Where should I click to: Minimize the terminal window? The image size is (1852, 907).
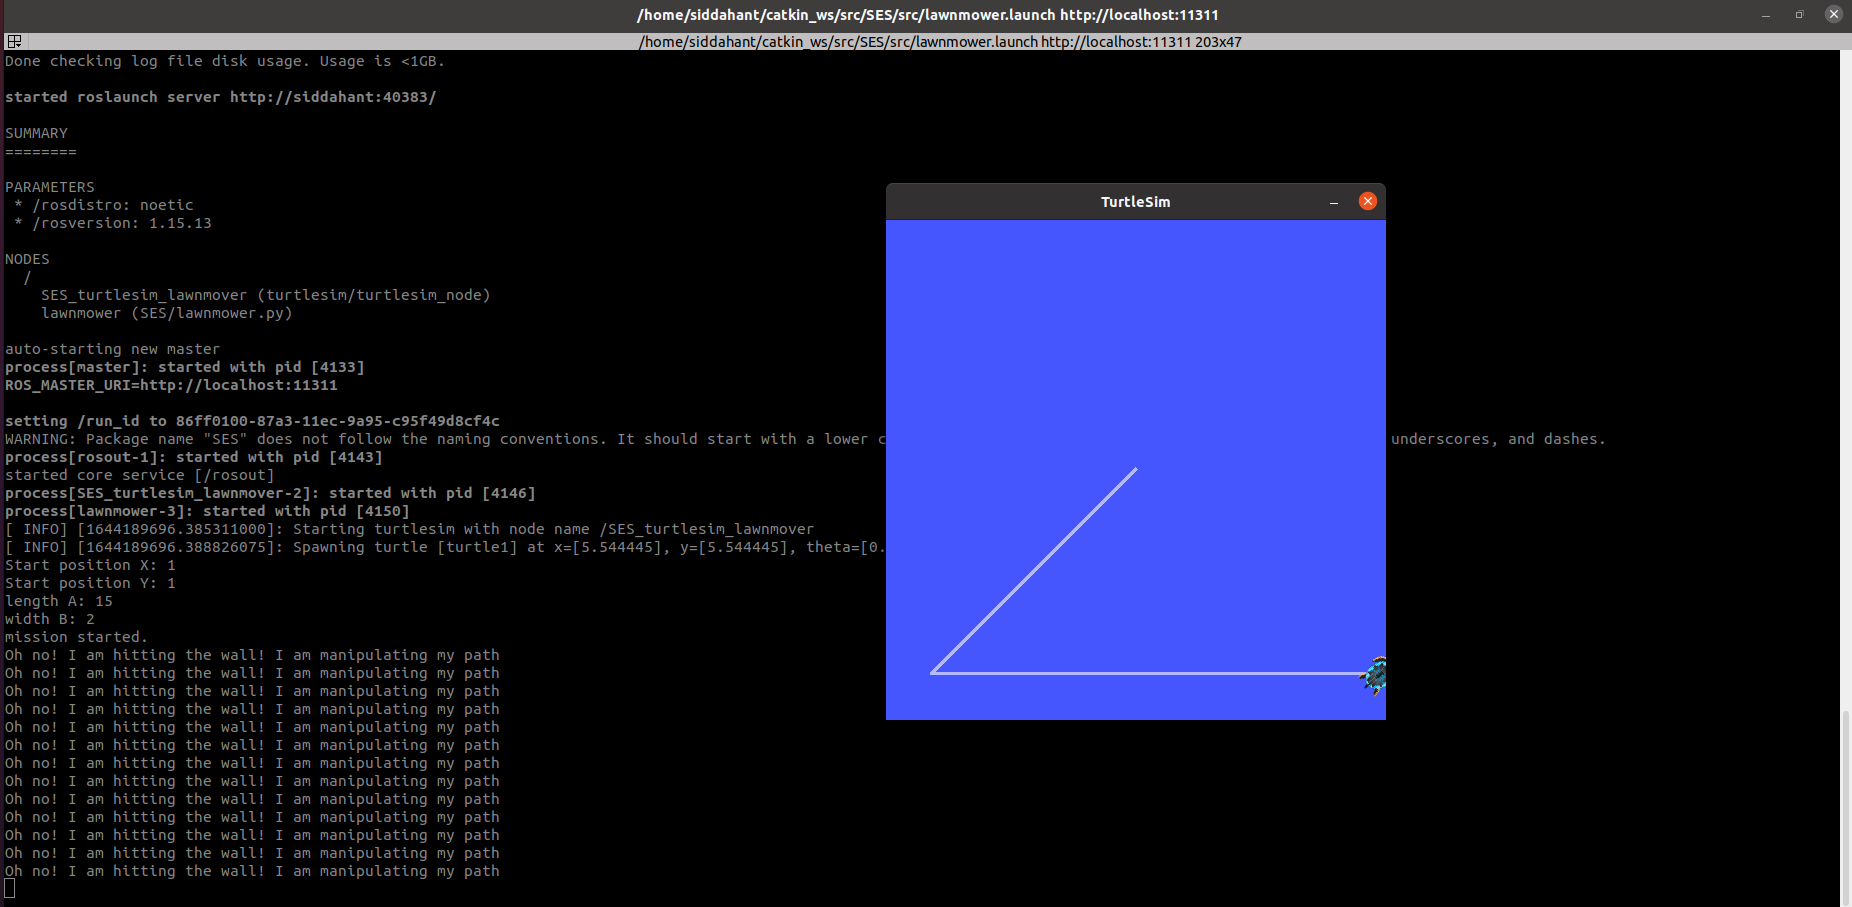[x=1764, y=14]
